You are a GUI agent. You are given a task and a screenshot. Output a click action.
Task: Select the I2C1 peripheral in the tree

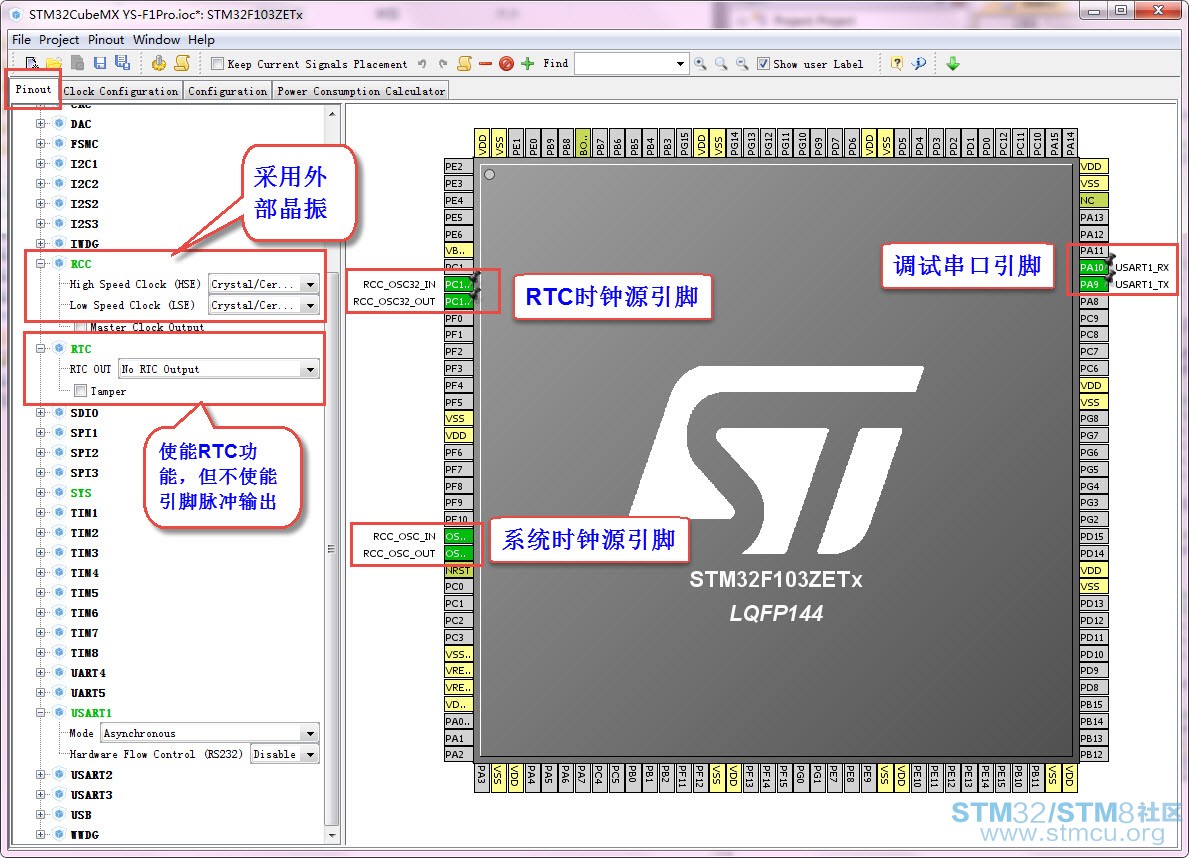coord(84,163)
